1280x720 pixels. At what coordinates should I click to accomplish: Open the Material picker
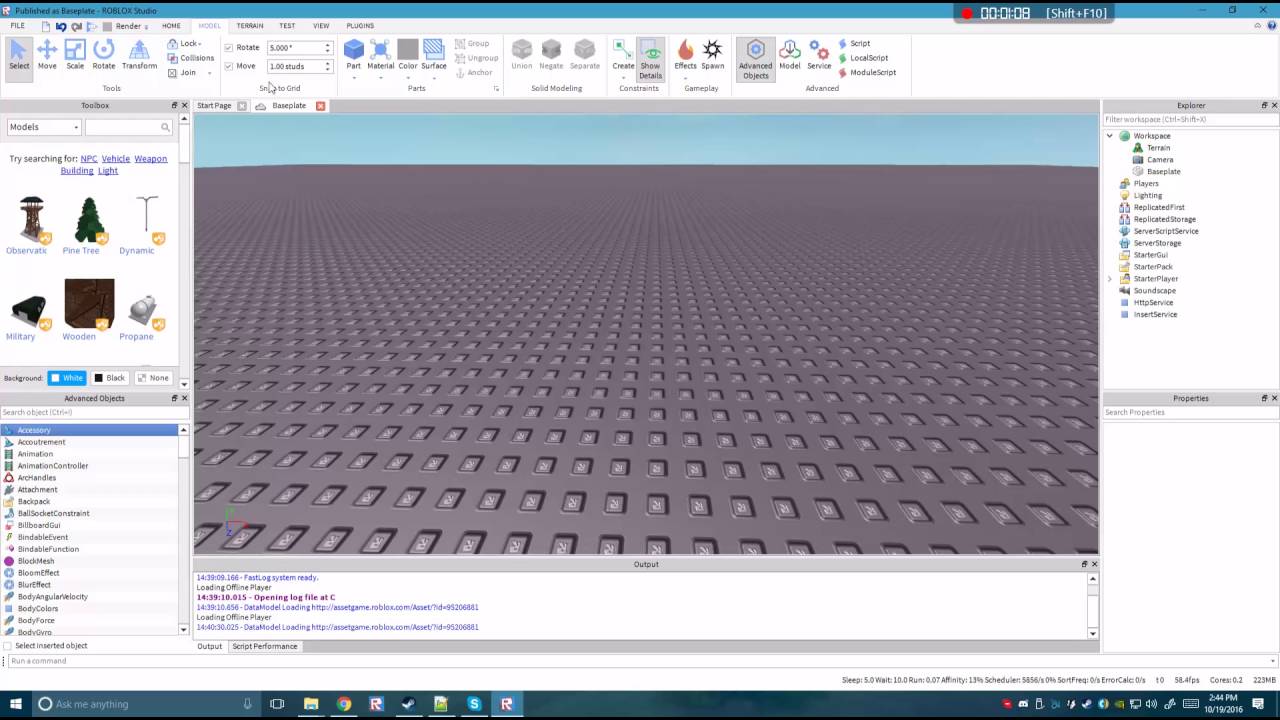pyautogui.click(x=380, y=55)
